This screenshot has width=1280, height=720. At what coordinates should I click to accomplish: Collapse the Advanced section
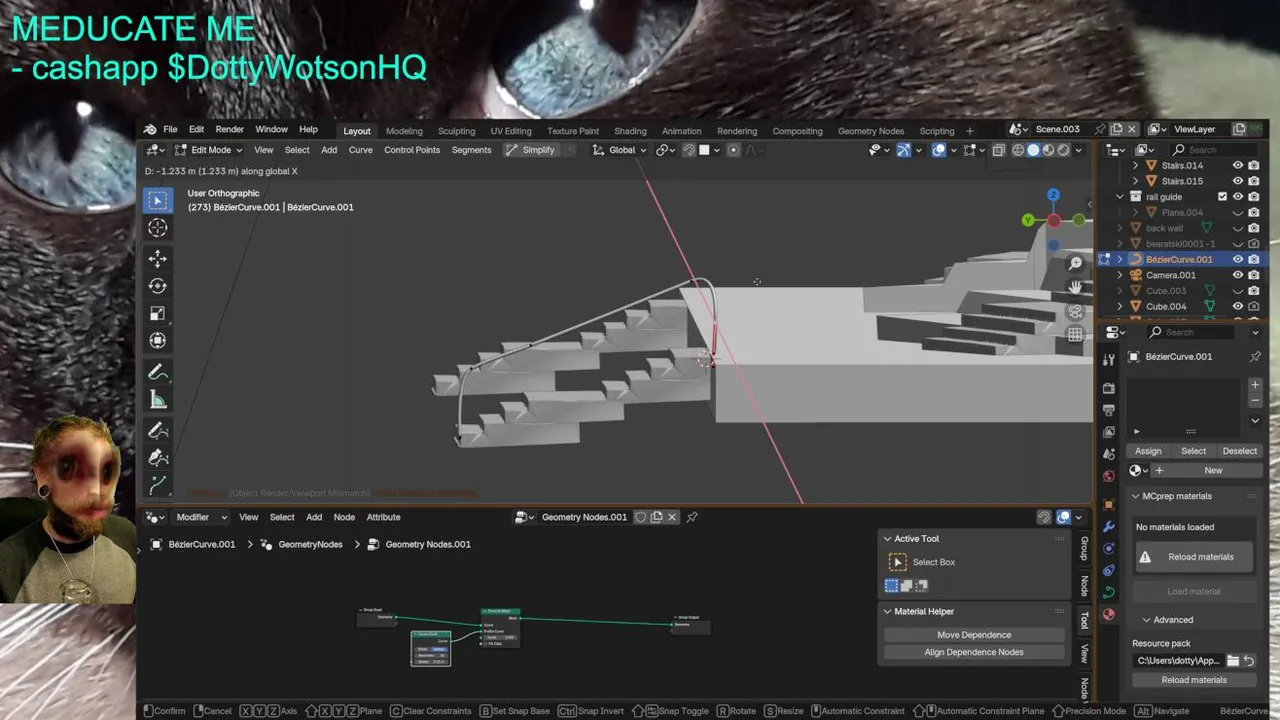coord(1146,620)
